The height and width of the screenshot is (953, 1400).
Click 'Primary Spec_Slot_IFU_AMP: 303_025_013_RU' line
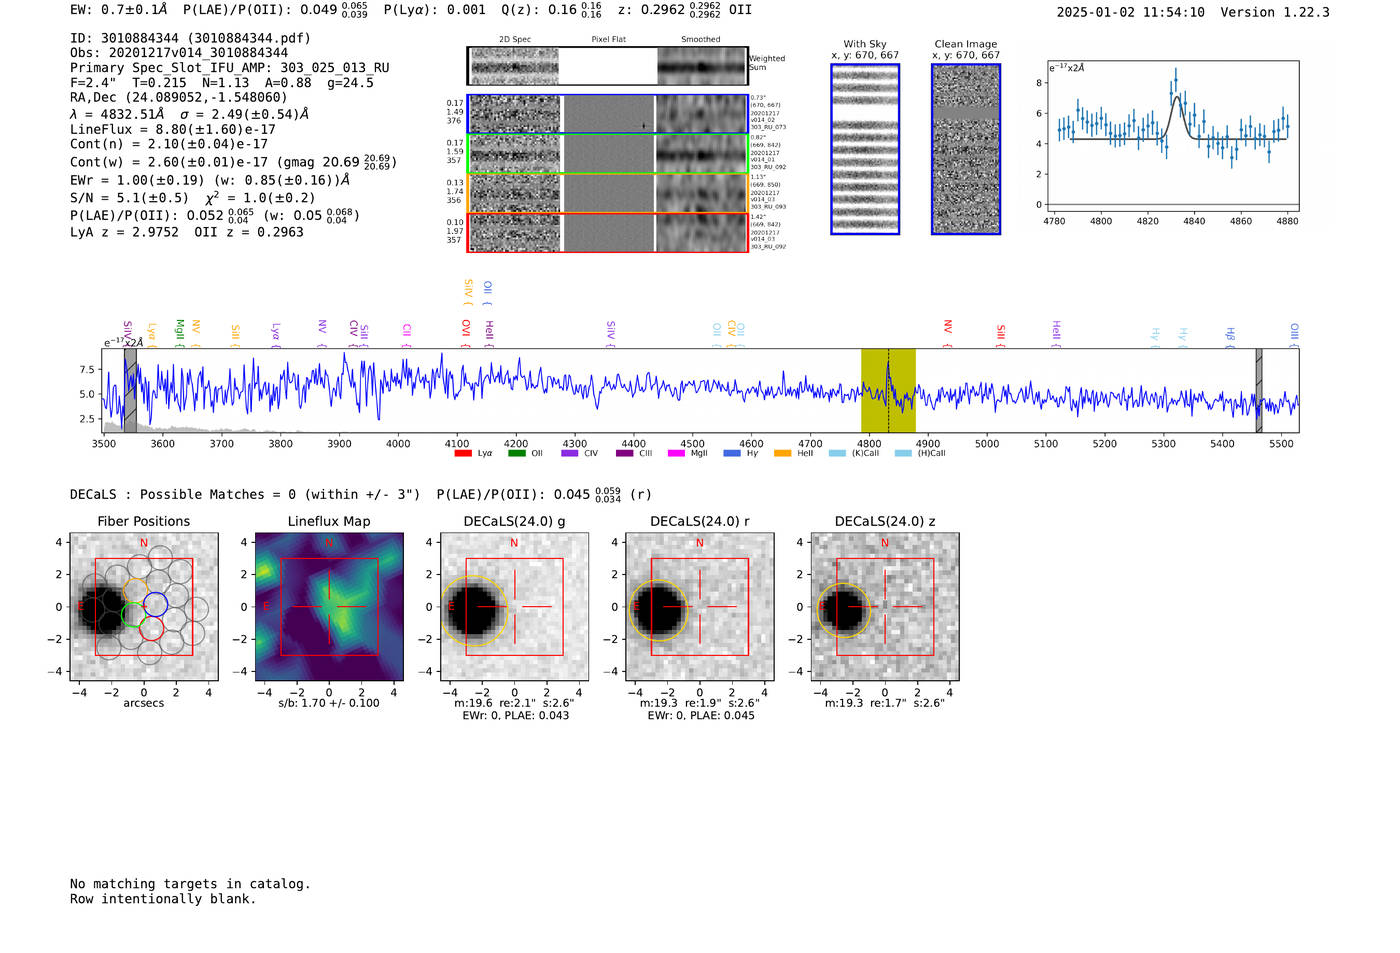click(230, 68)
